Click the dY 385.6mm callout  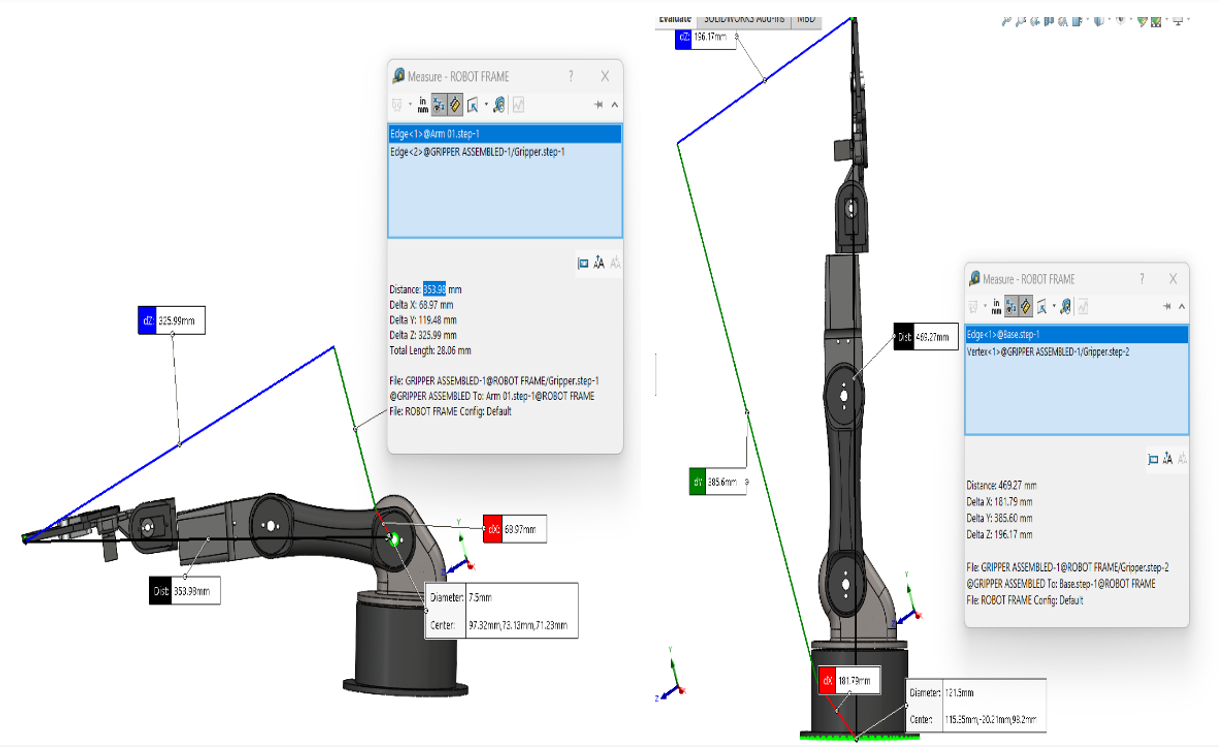[x=718, y=481]
